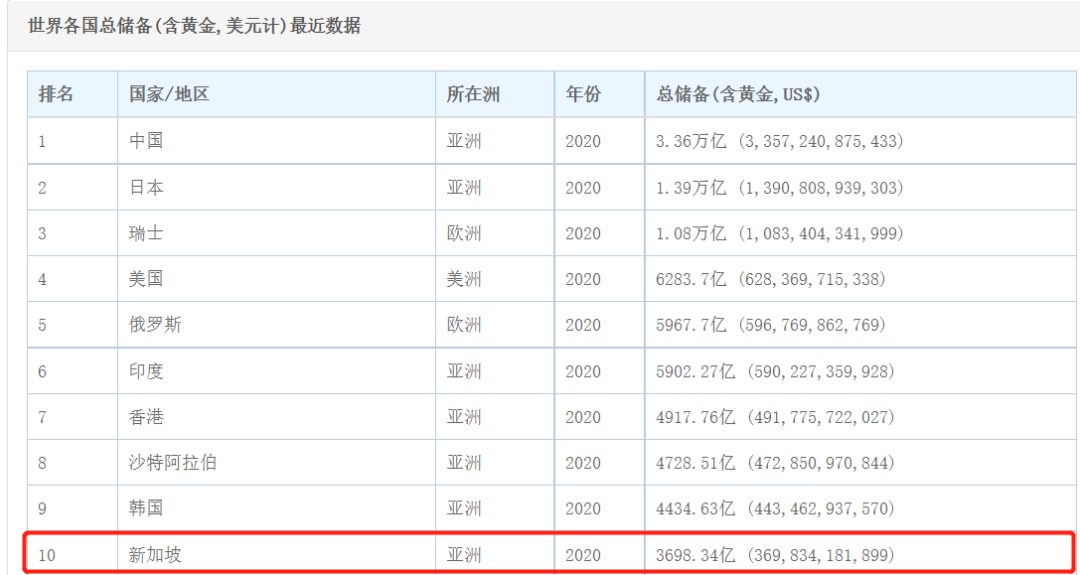Select the country name 印度
This screenshot has width=1080, height=575.
pos(146,371)
